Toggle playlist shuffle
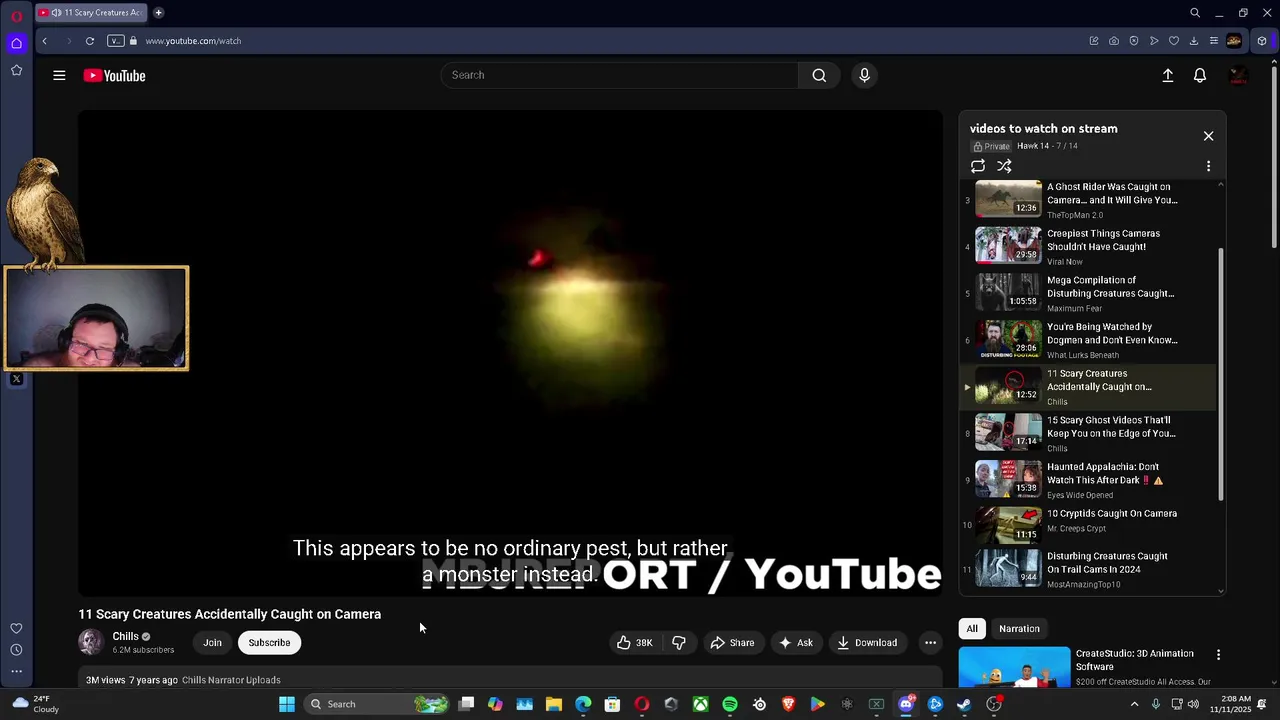1280x720 pixels. [x=1004, y=167]
